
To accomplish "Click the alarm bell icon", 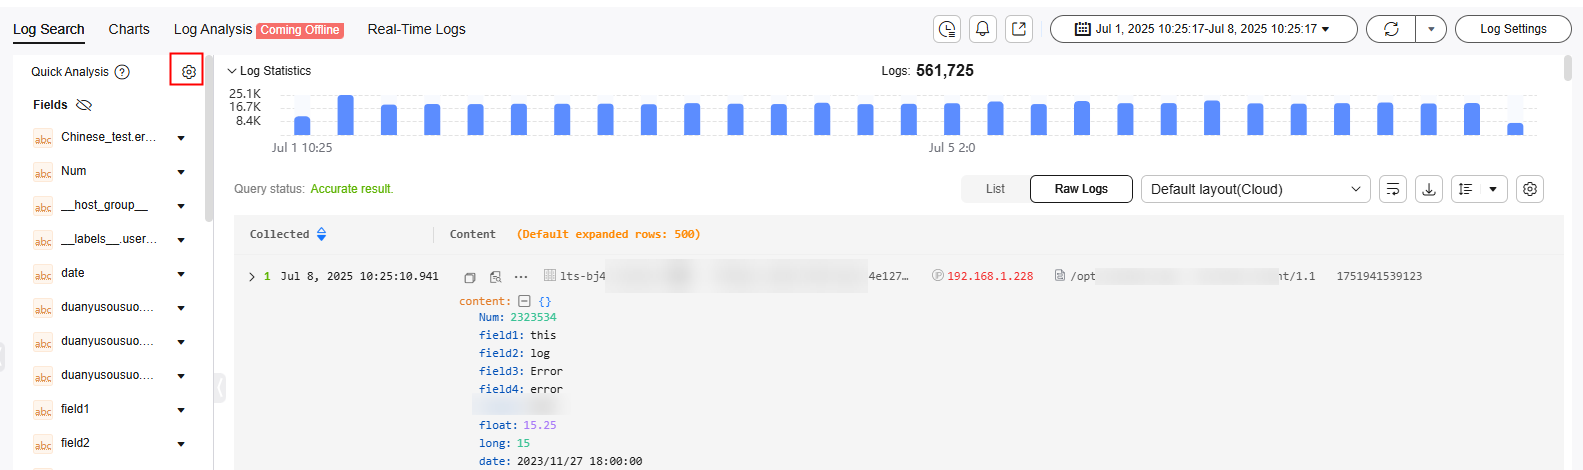I will [x=983, y=29].
